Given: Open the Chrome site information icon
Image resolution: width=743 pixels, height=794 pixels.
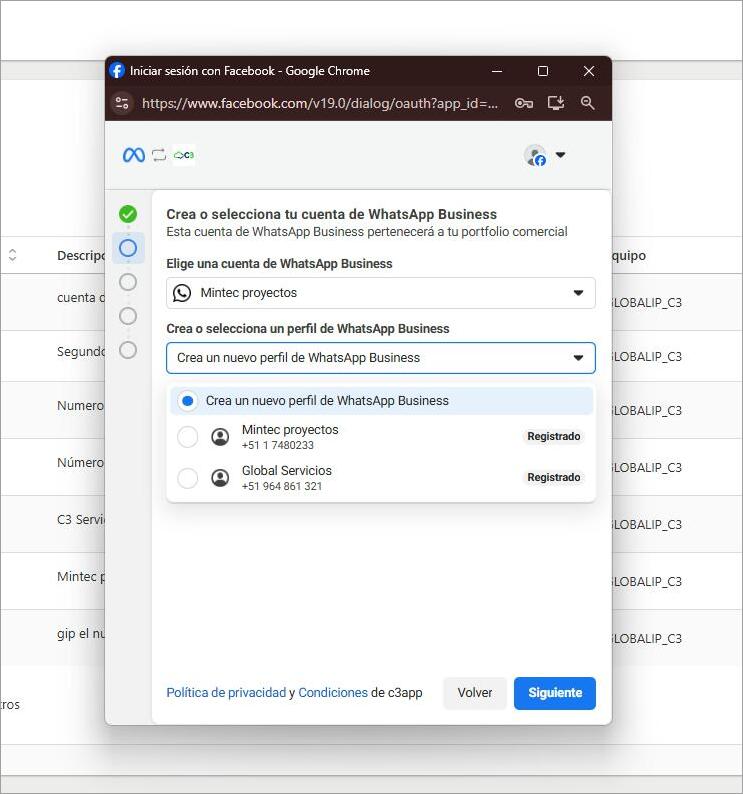Looking at the screenshot, I should pos(122,103).
